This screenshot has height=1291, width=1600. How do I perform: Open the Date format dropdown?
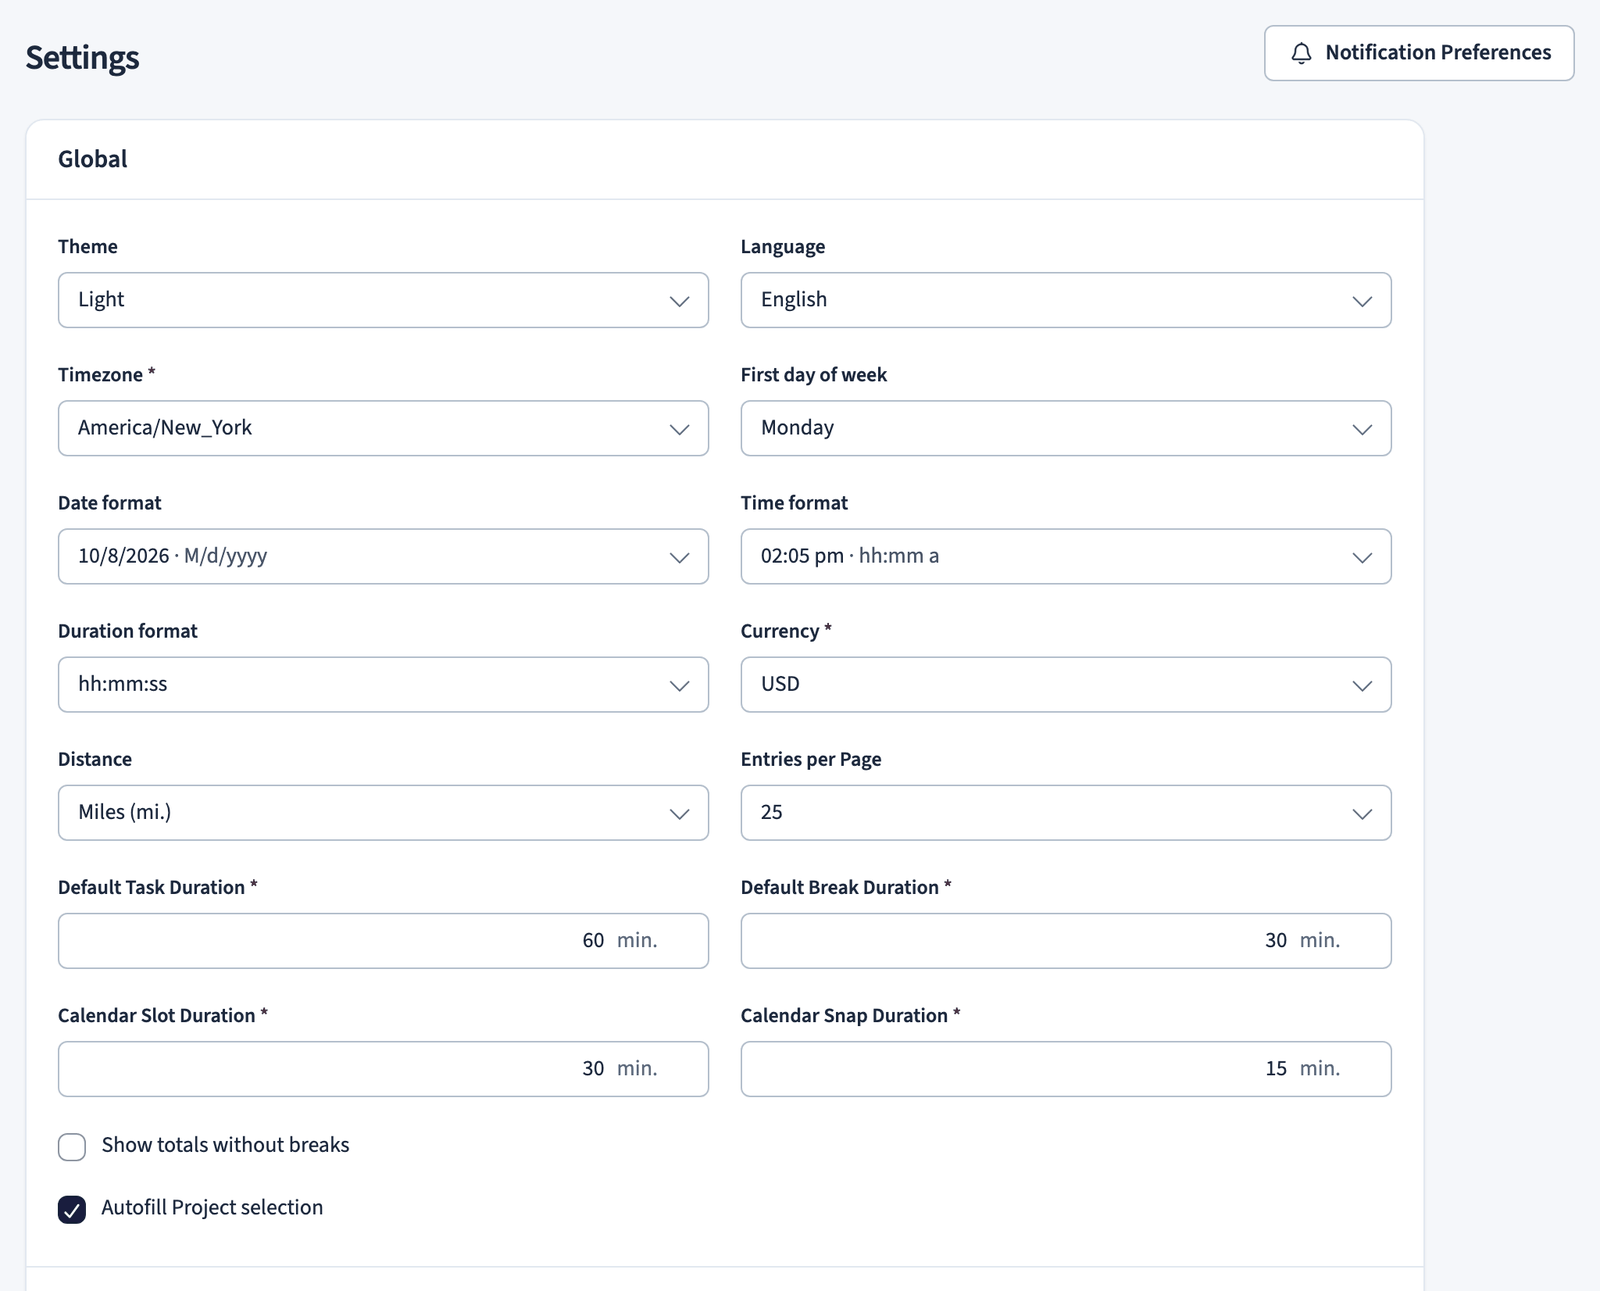point(383,556)
